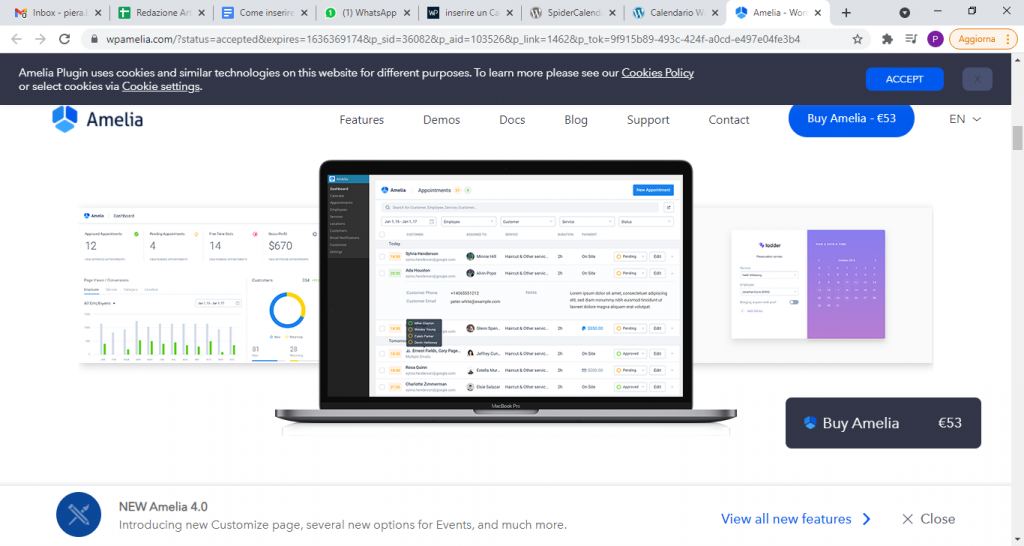Image resolution: width=1024 pixels, height=546 pixels.
Task: Switch to the inserire un Ca tab
Action: (x=469, y=12)
